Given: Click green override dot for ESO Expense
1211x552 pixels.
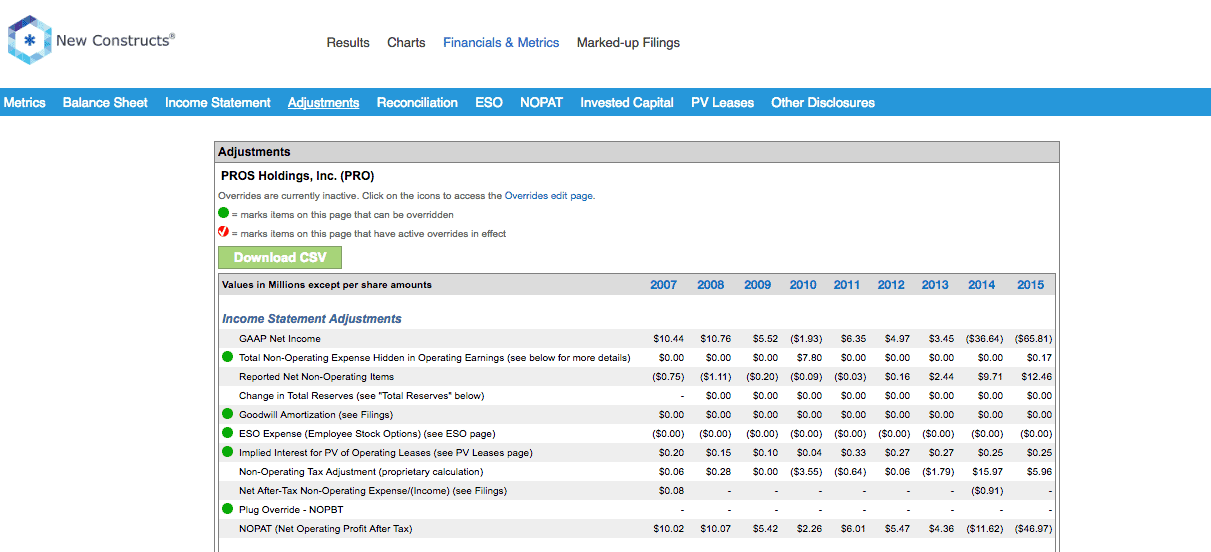Looking at the screenshot, I should point(227,433).
